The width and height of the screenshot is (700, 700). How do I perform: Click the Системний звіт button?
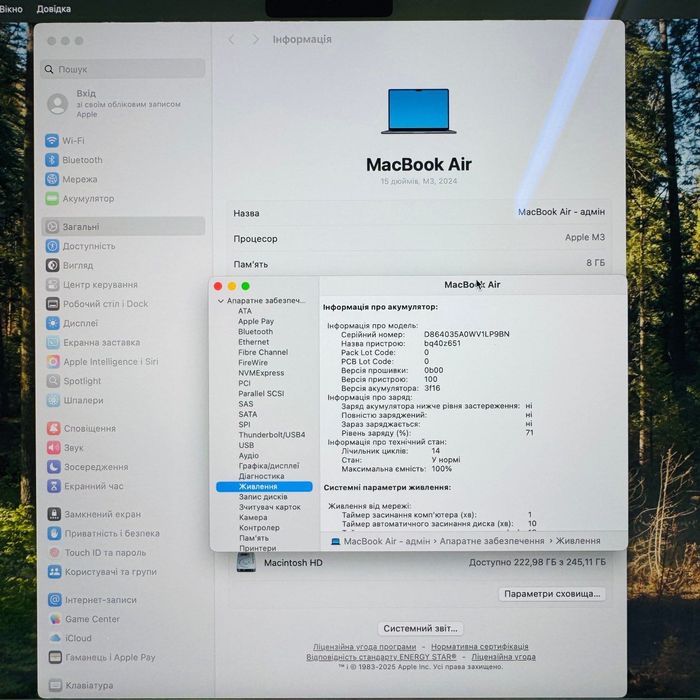(x=420, y=628)
